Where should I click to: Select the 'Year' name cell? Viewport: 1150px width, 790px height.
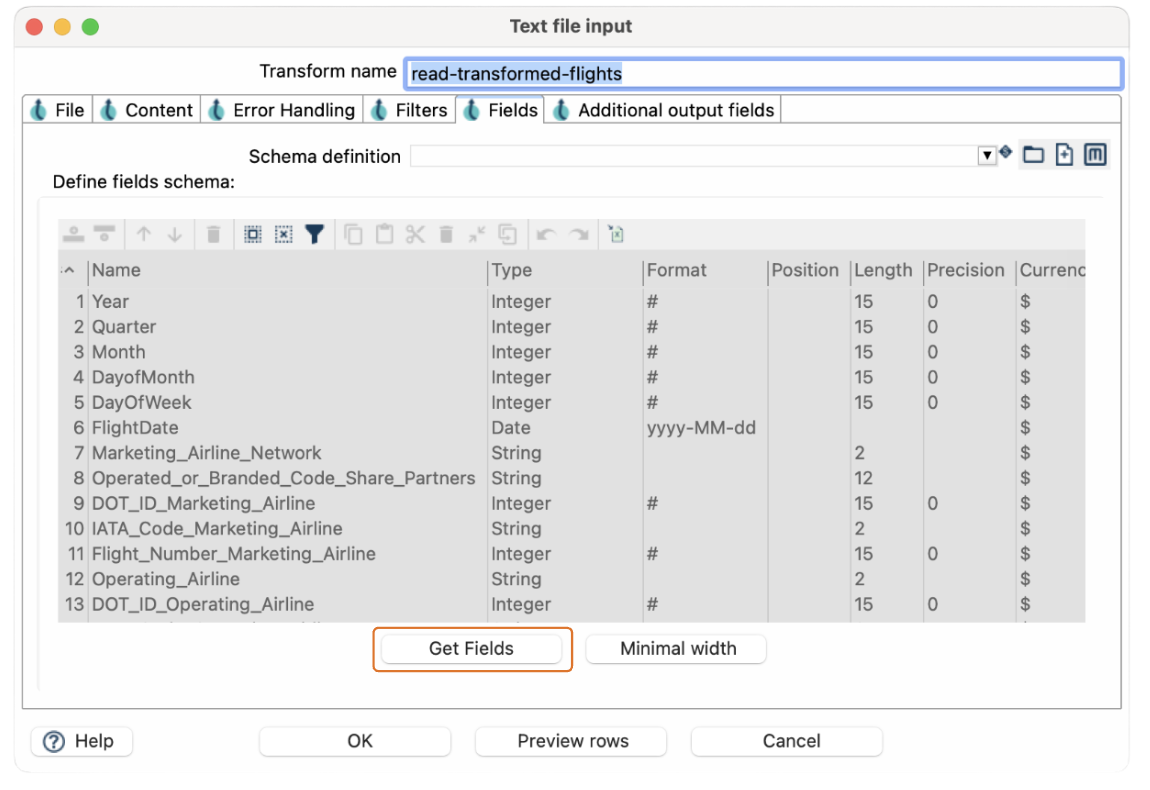pos(288,302)
